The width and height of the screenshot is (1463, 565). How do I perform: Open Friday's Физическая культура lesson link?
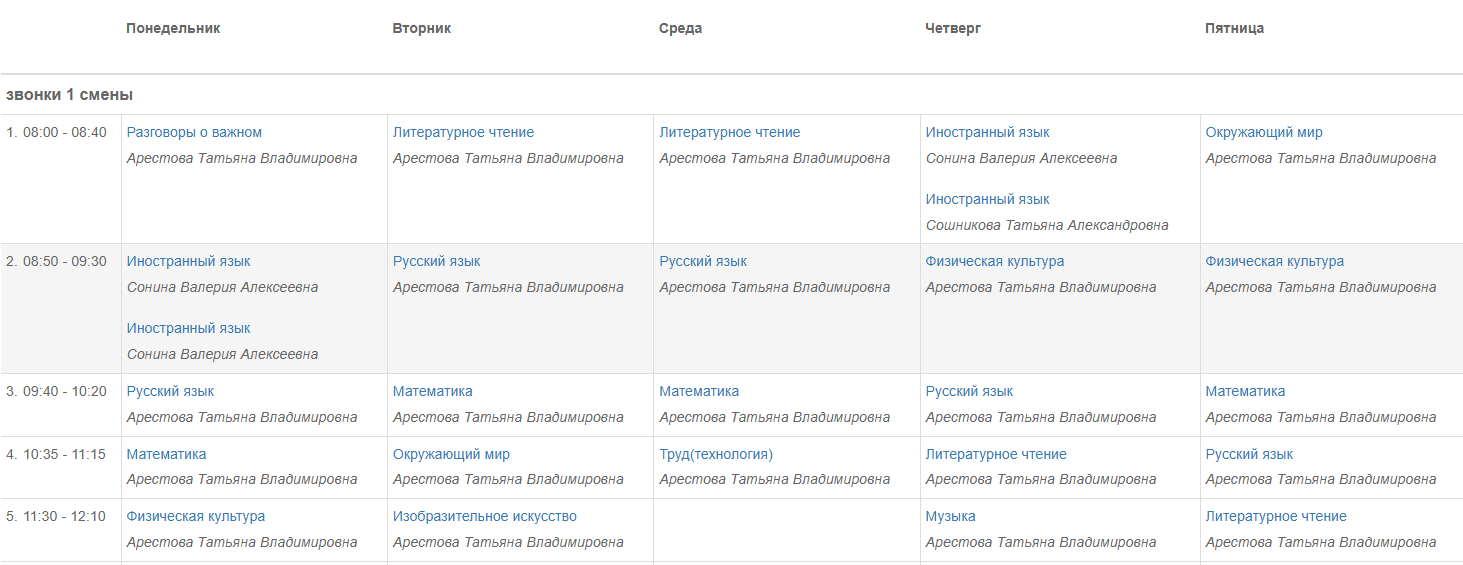click(1274, 261)
